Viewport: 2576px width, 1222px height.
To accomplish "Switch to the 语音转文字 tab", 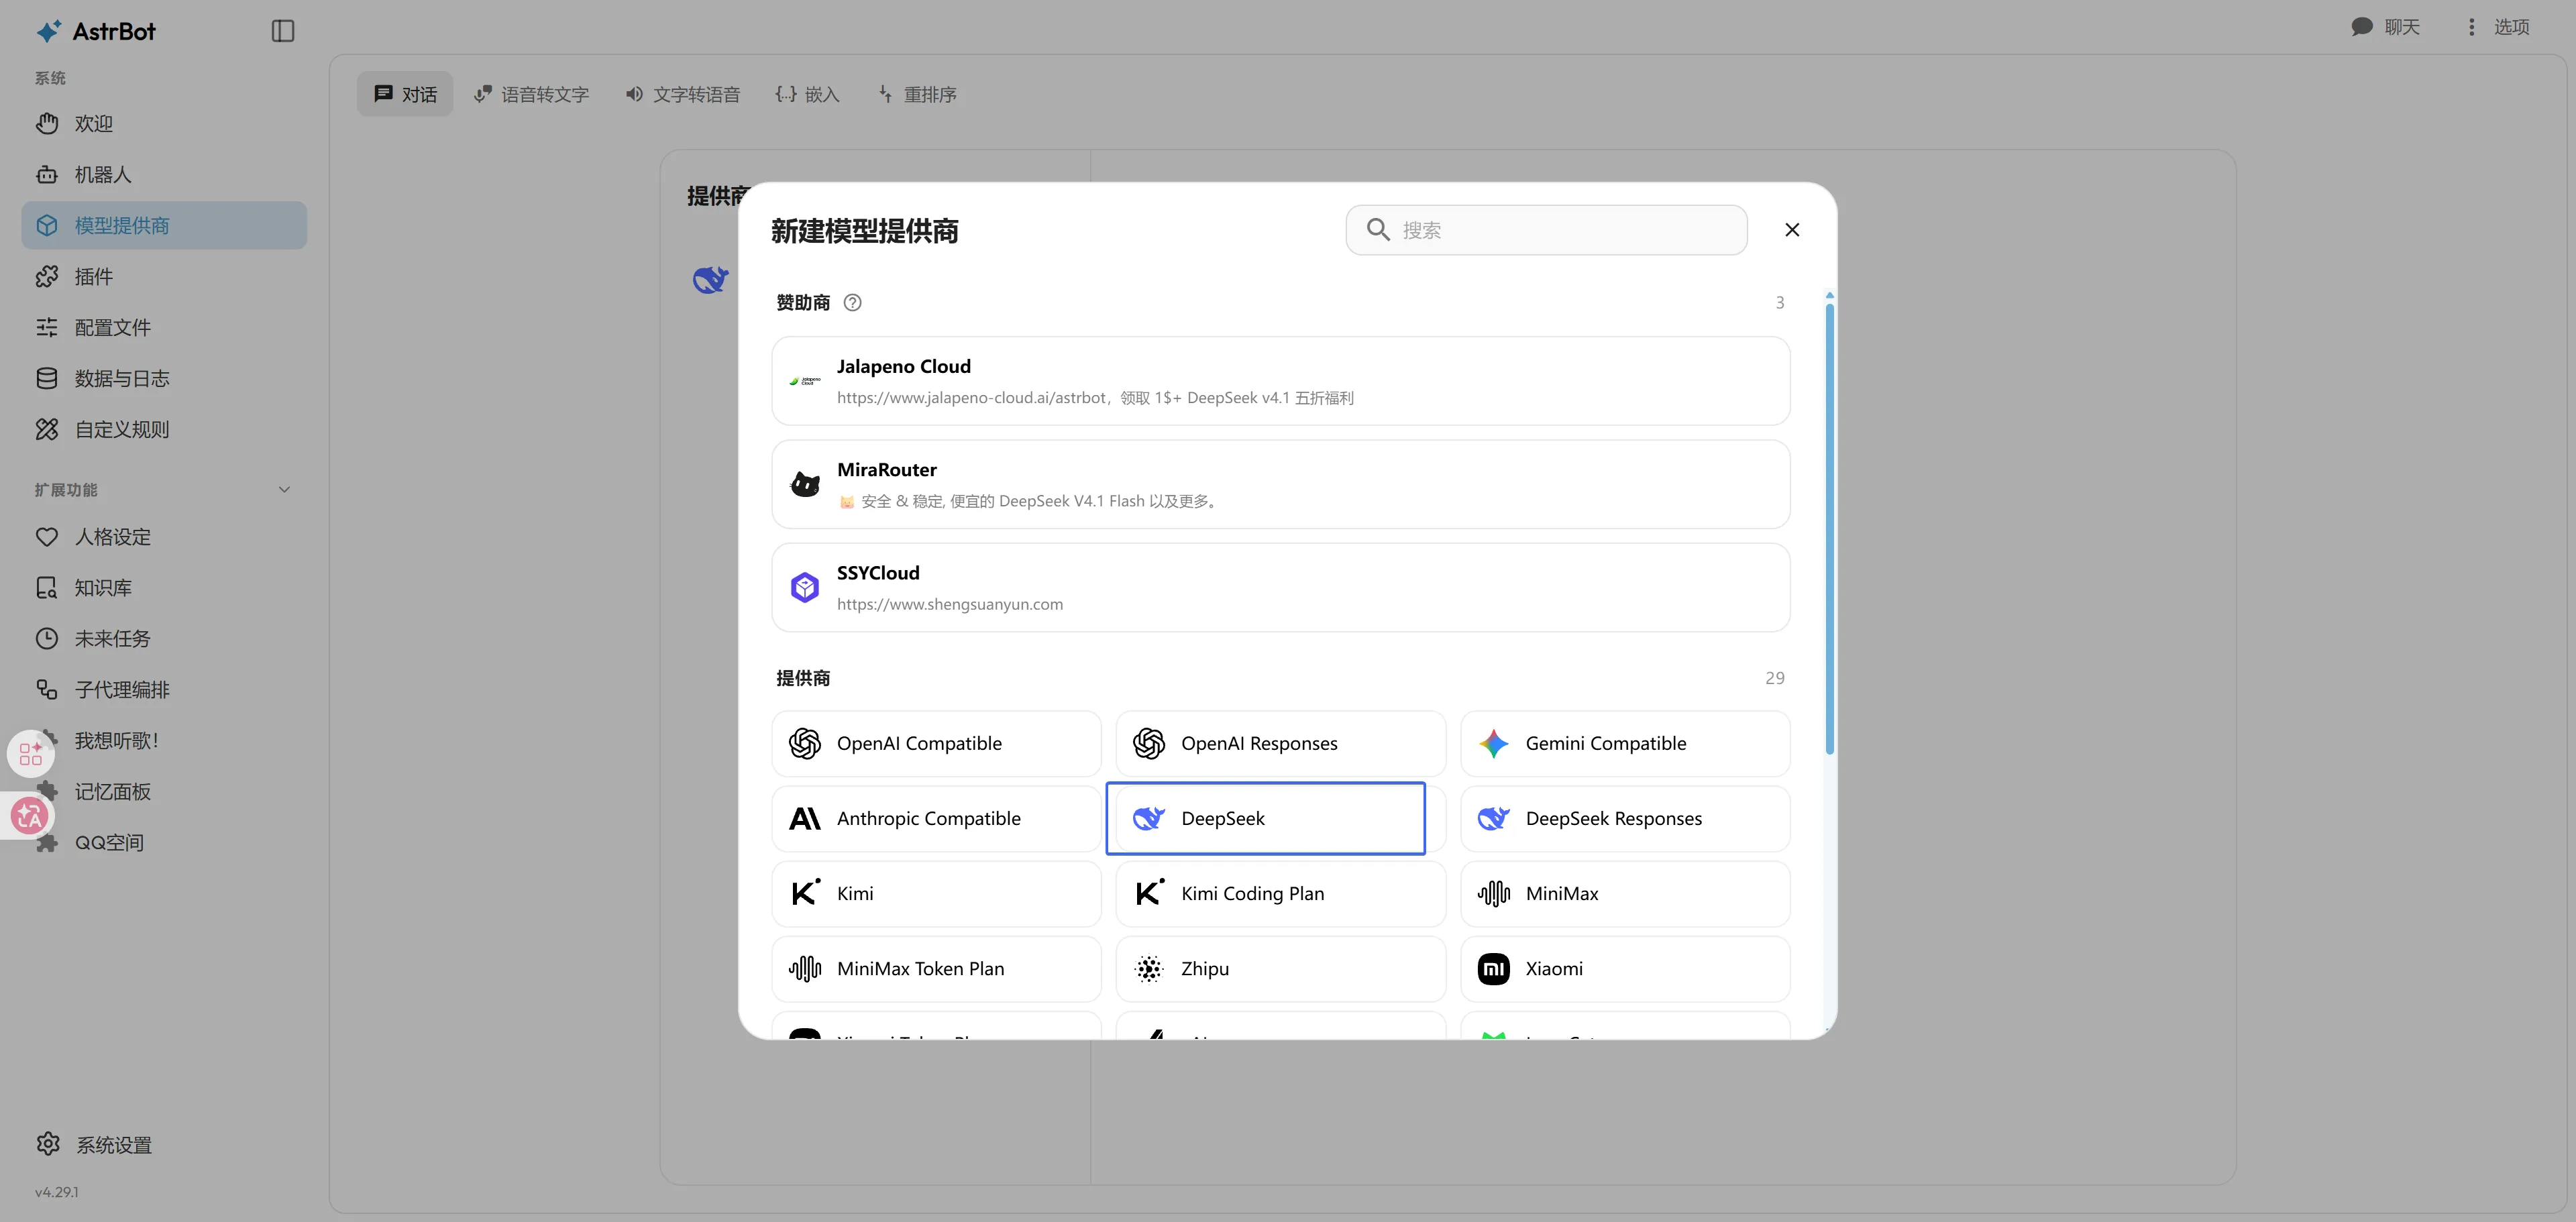I will point(531,94).
